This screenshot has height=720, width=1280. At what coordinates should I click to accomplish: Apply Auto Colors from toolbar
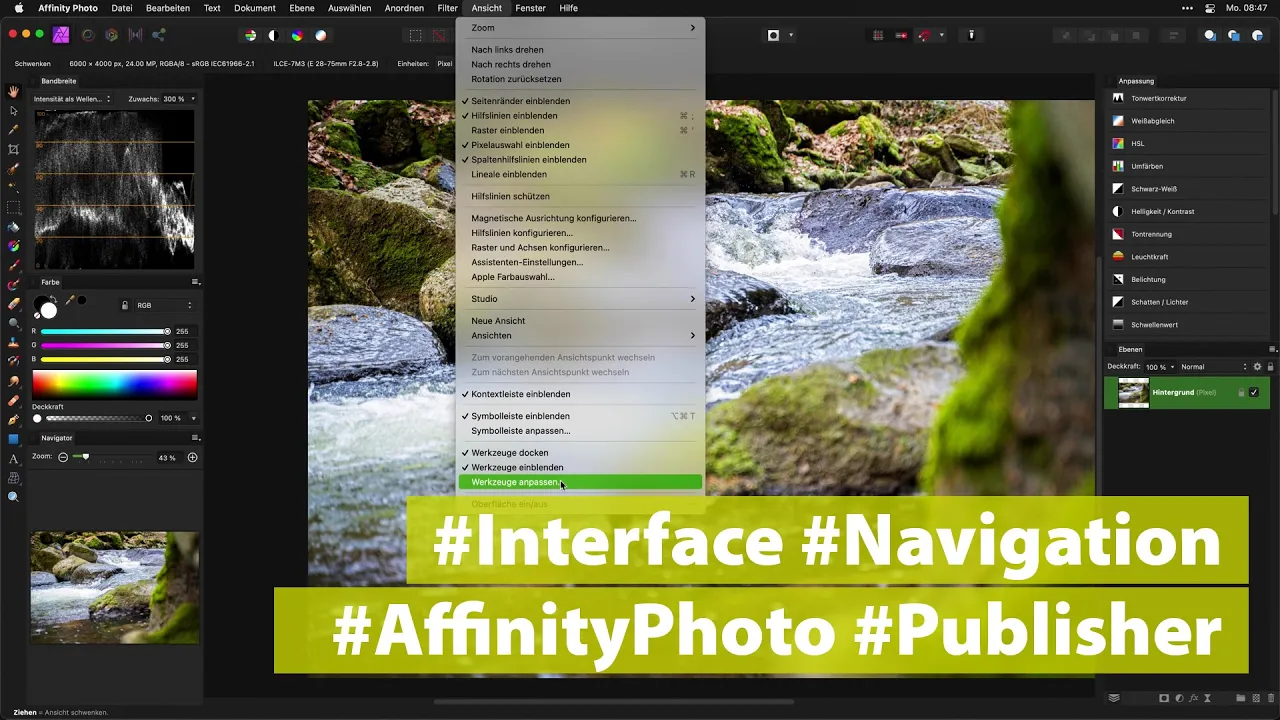tap(297, 35)
